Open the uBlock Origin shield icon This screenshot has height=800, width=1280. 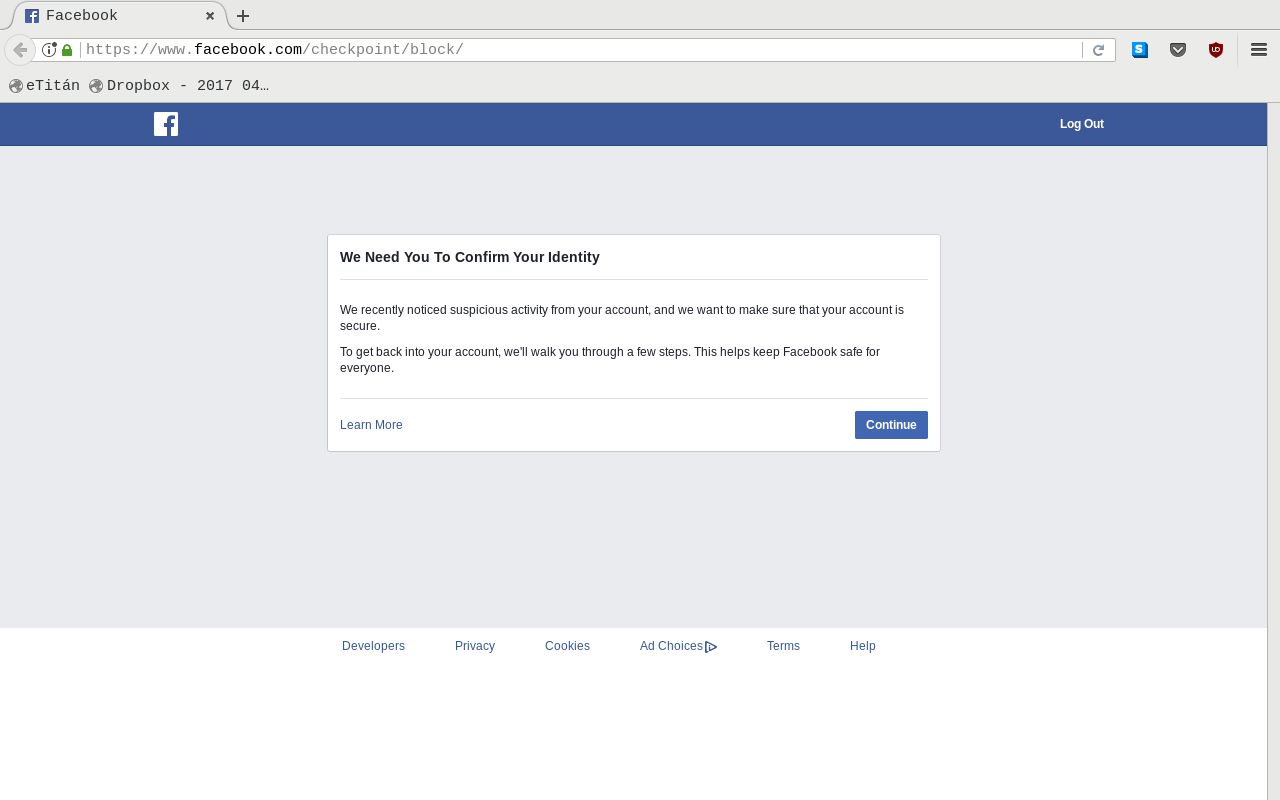click(x=1216, y=50)
